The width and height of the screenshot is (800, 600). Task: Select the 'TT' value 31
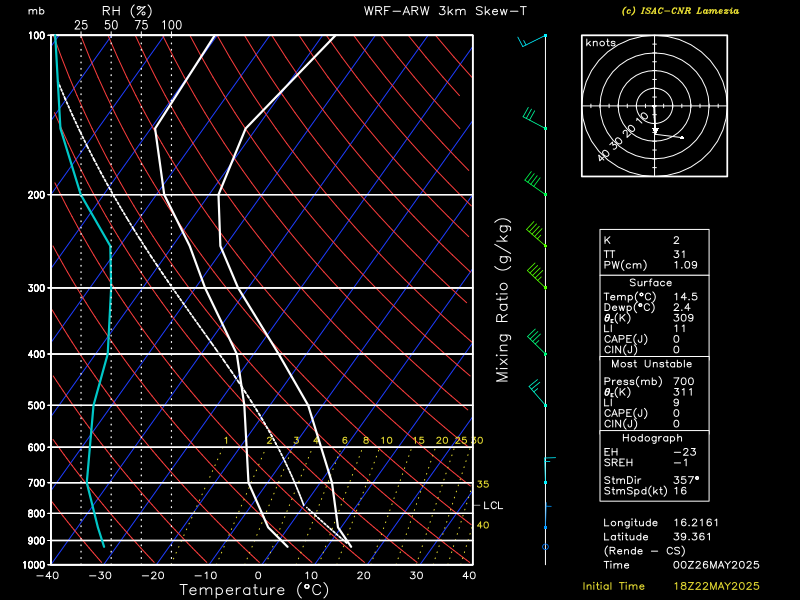pos(680,254)
